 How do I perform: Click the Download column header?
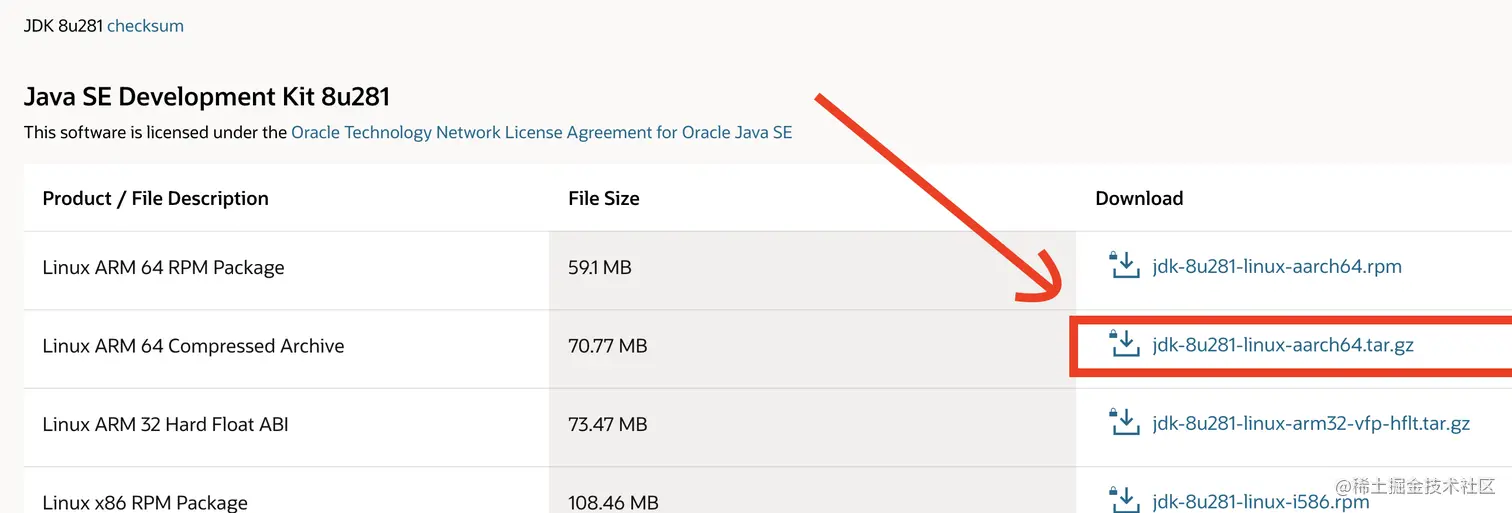pyautogui.click(x=1139, y=198)
